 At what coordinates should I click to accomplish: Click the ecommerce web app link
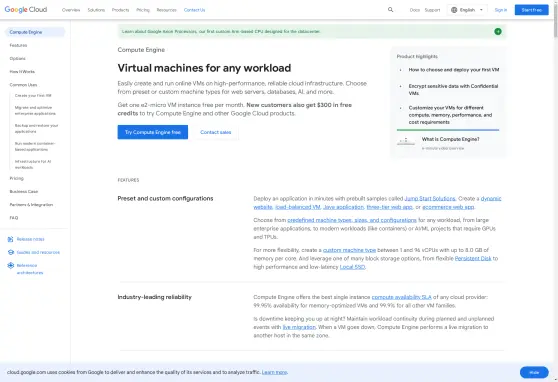[x=448, y=207]
